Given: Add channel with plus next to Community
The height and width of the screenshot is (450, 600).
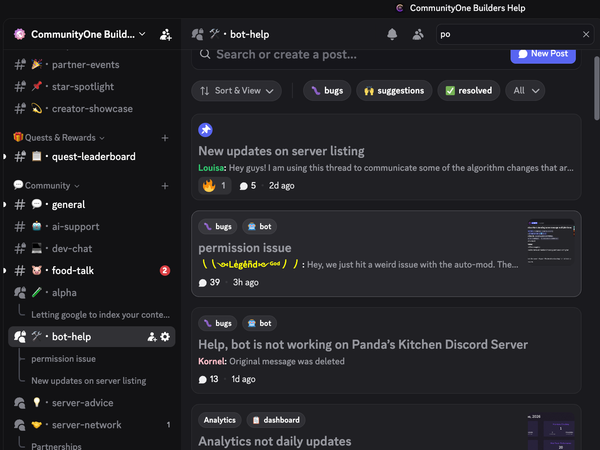Looking at the screenshot, I should pos(165,186).
